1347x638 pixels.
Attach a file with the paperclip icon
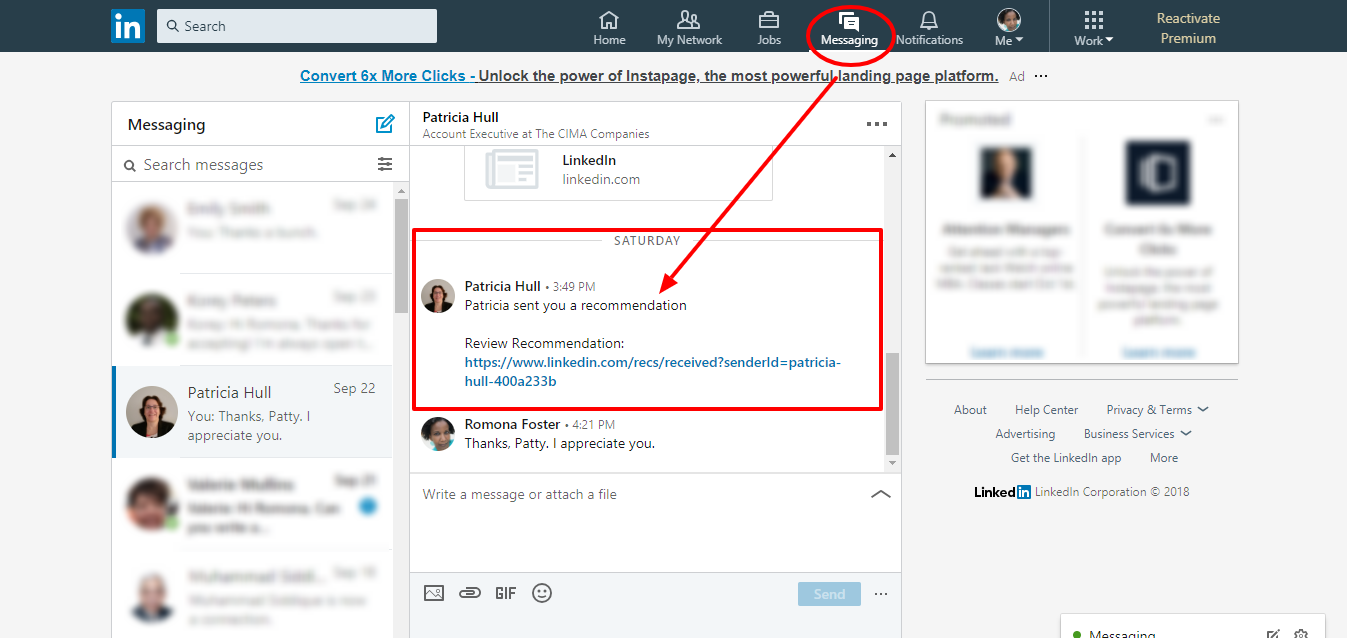click(469, 593)
